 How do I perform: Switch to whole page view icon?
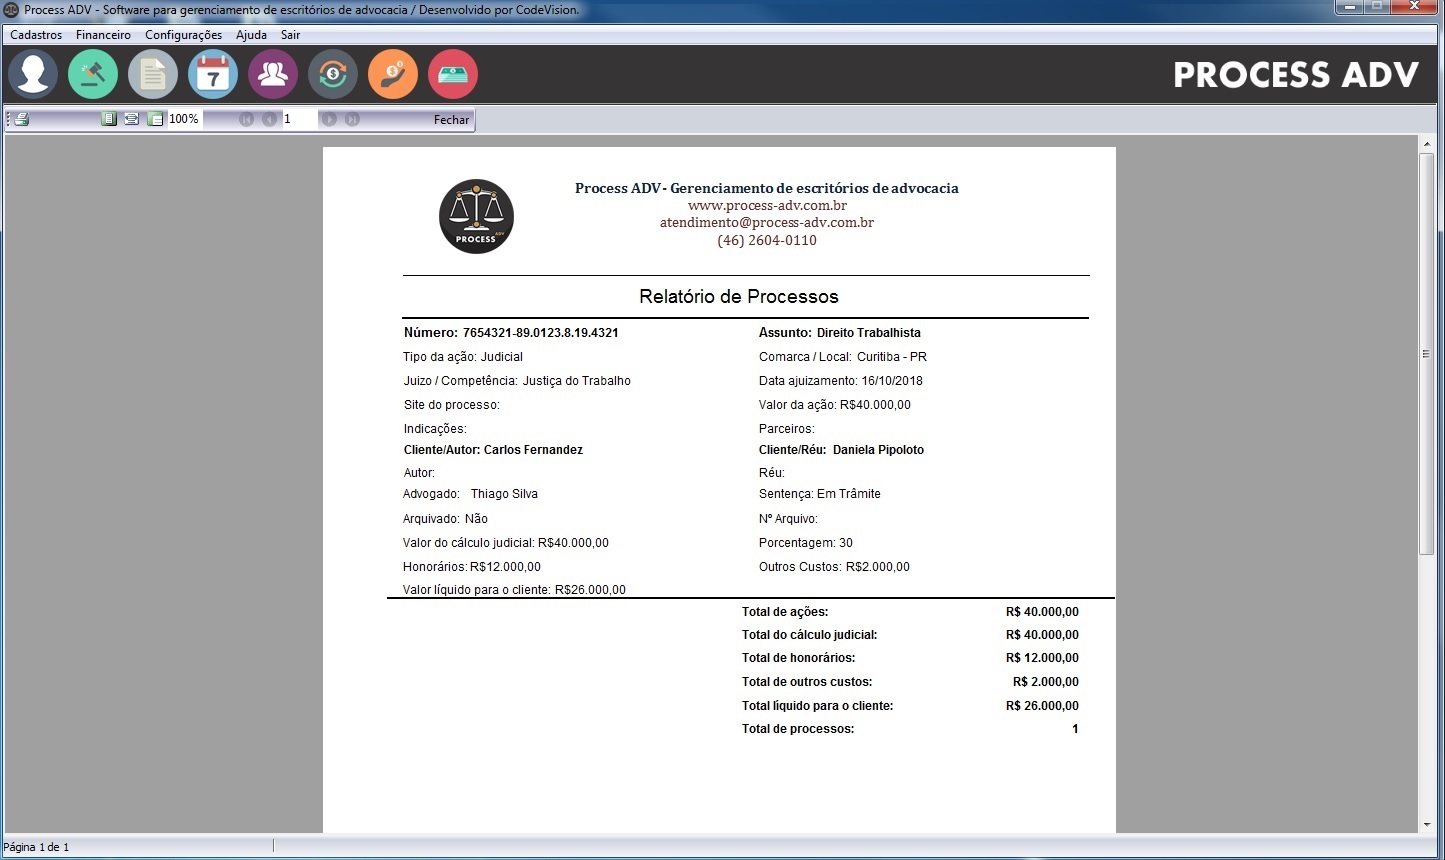[110, 119]
